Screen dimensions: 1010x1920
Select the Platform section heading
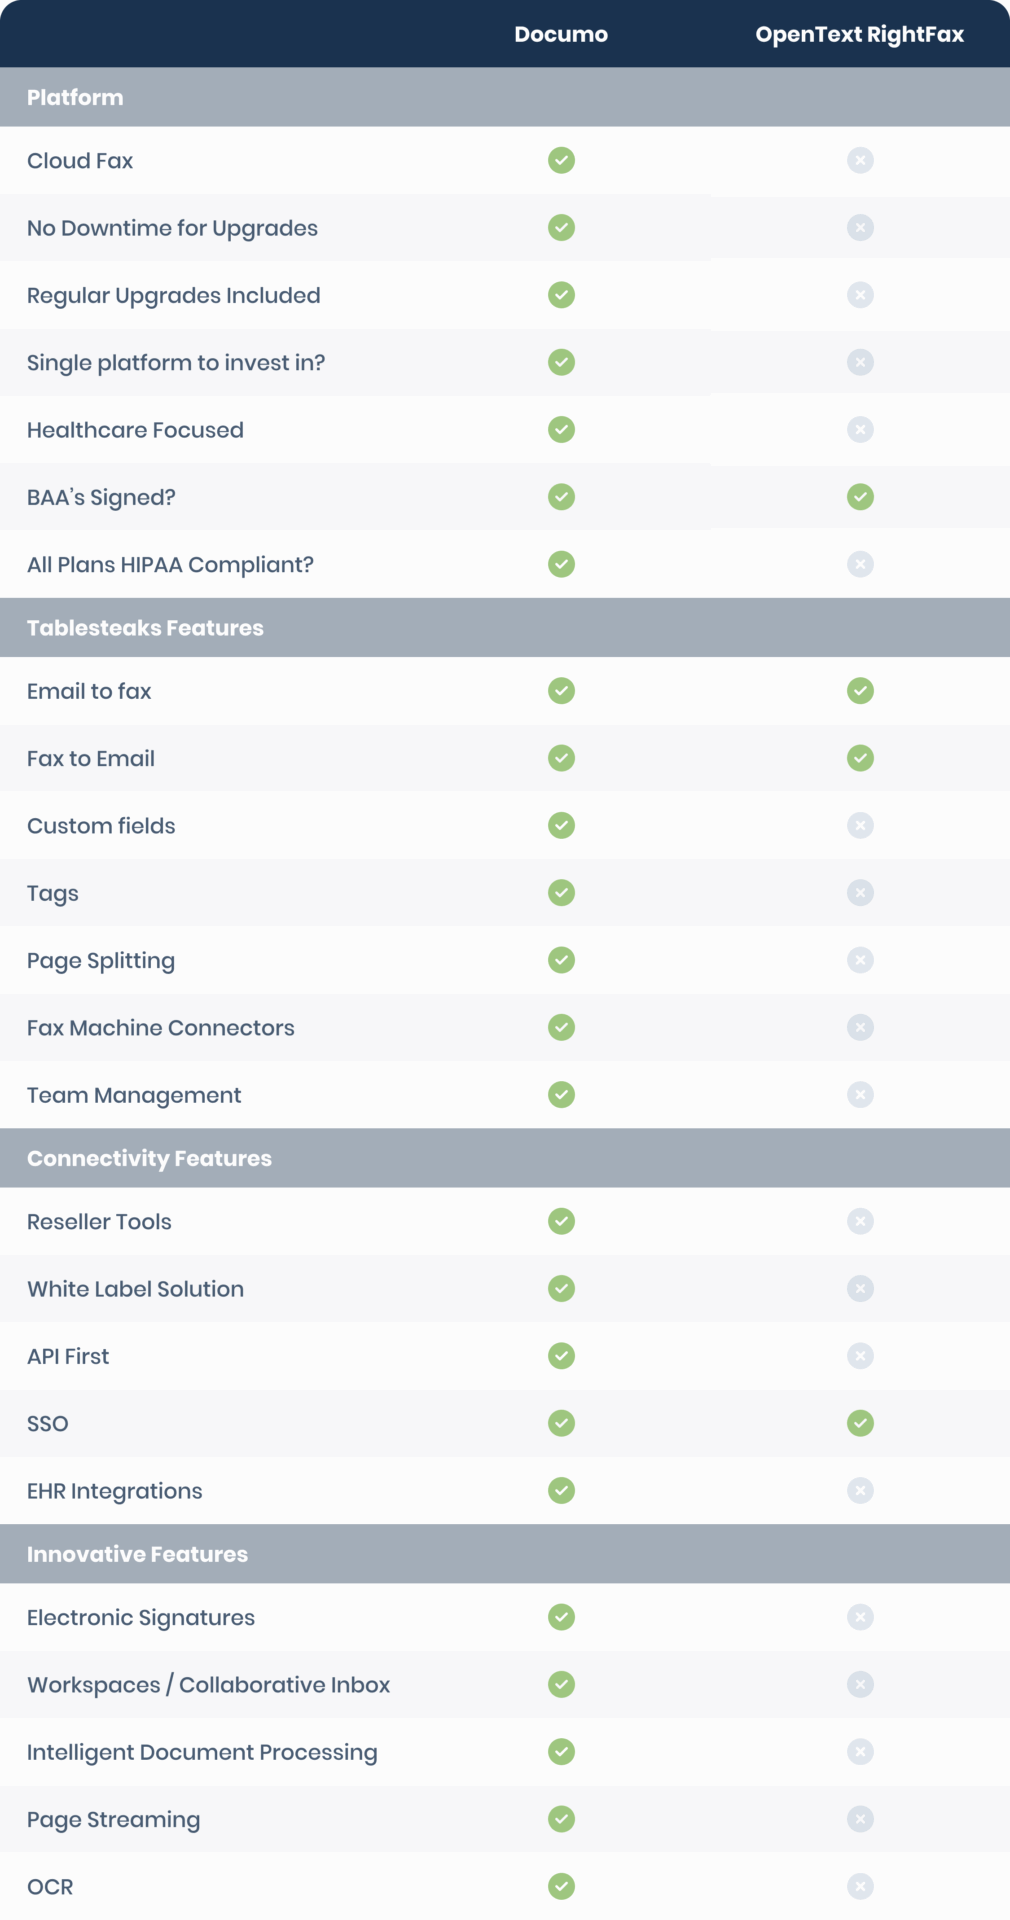75,98
